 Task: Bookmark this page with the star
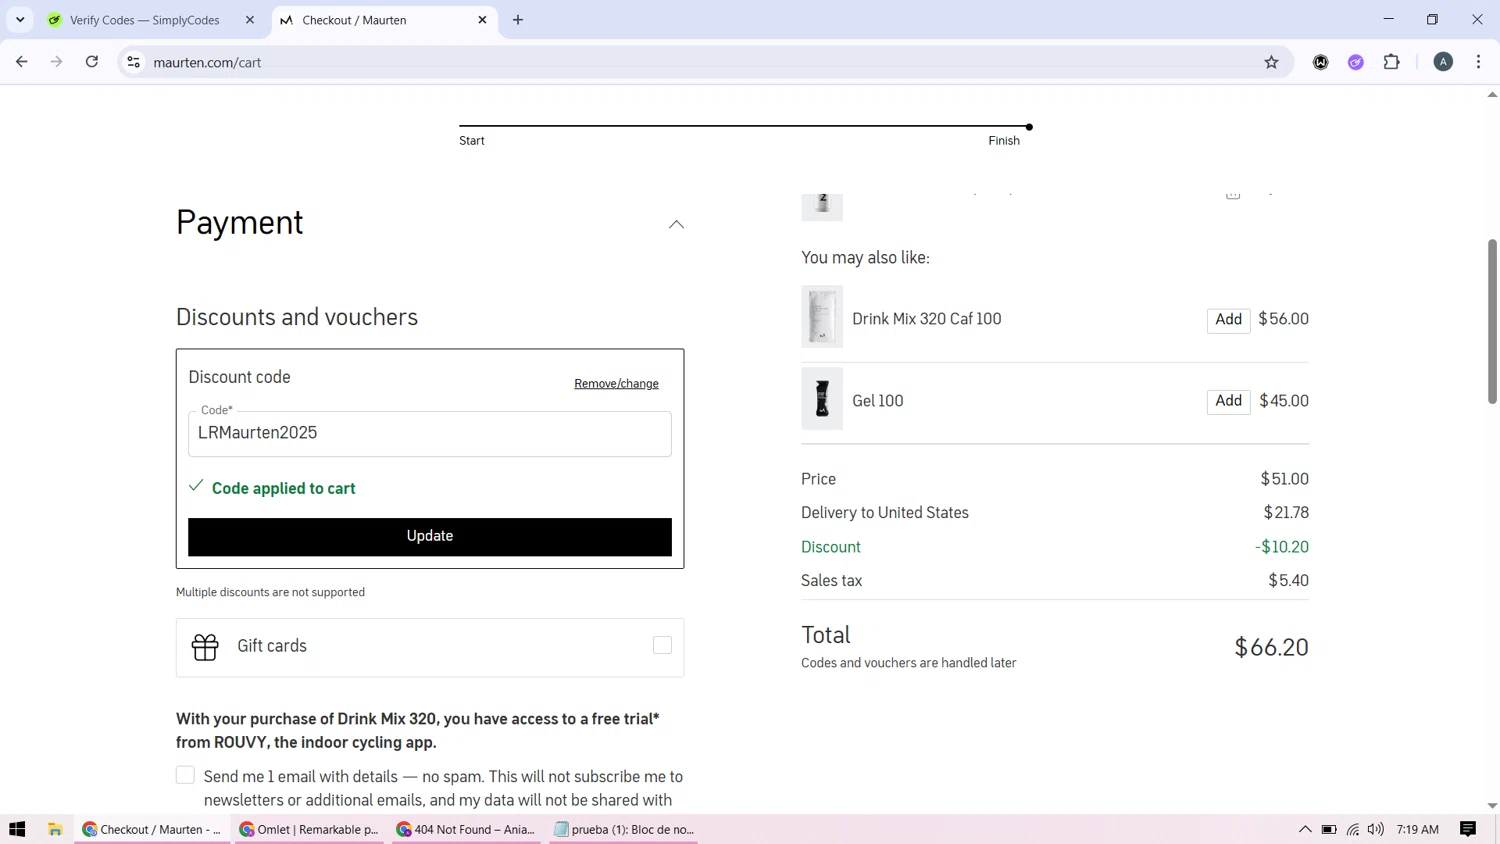[1271, 62]
